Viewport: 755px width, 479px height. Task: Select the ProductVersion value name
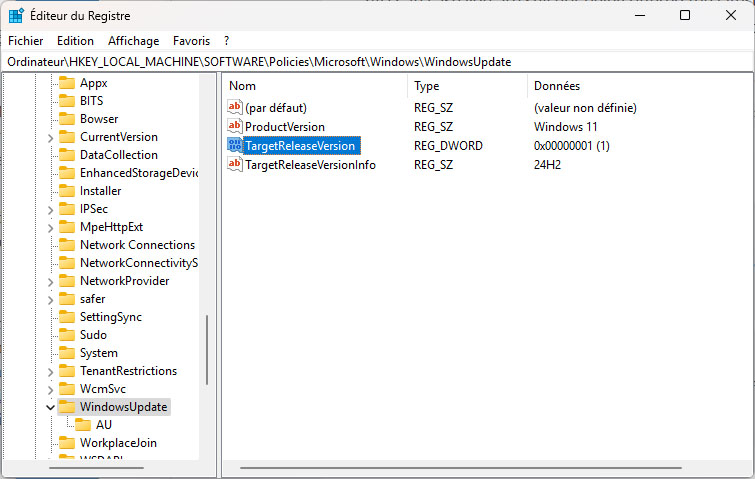[x=285, y=127]
